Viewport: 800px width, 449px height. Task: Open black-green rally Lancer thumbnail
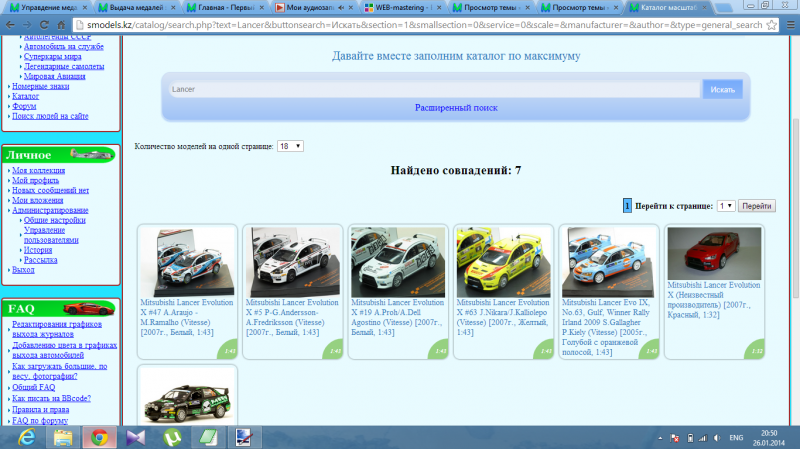point(187,397)
